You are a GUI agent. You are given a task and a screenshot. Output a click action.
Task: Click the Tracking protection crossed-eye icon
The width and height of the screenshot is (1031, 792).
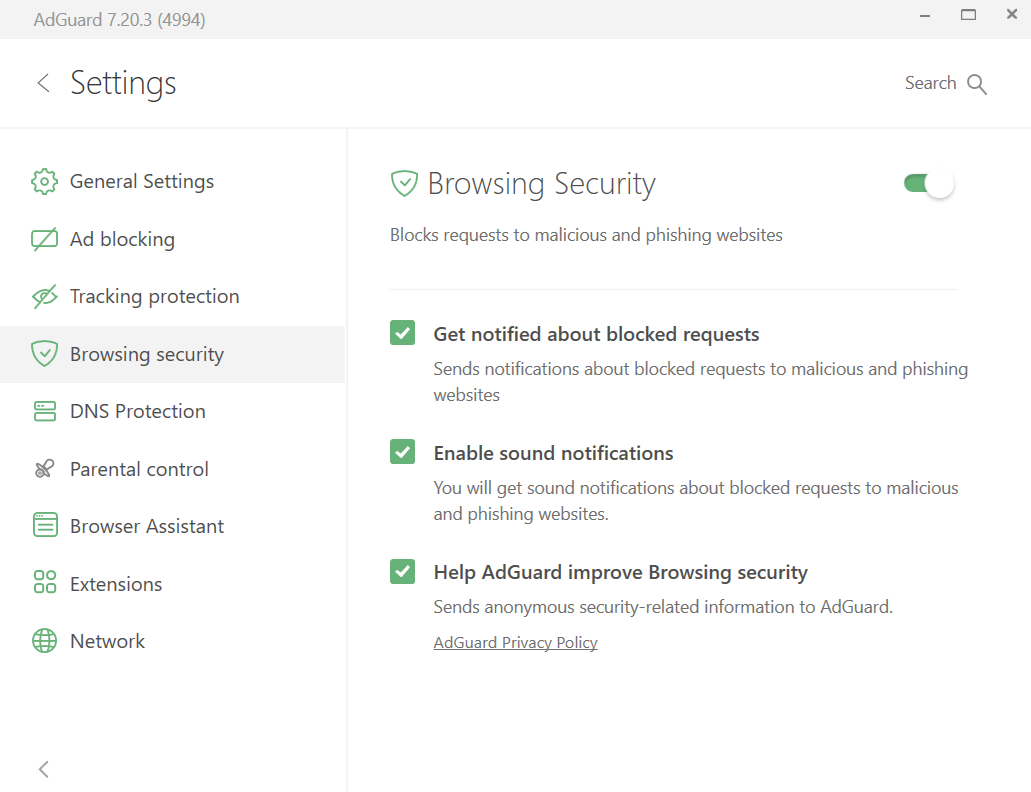[44, 296]
